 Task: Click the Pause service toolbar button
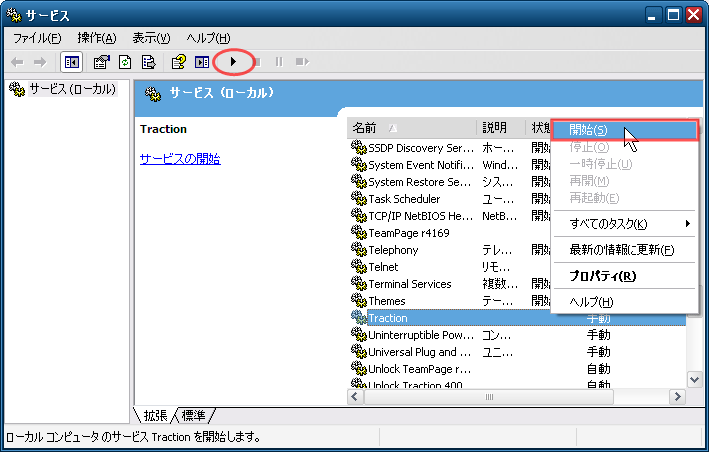pos(279,62)
